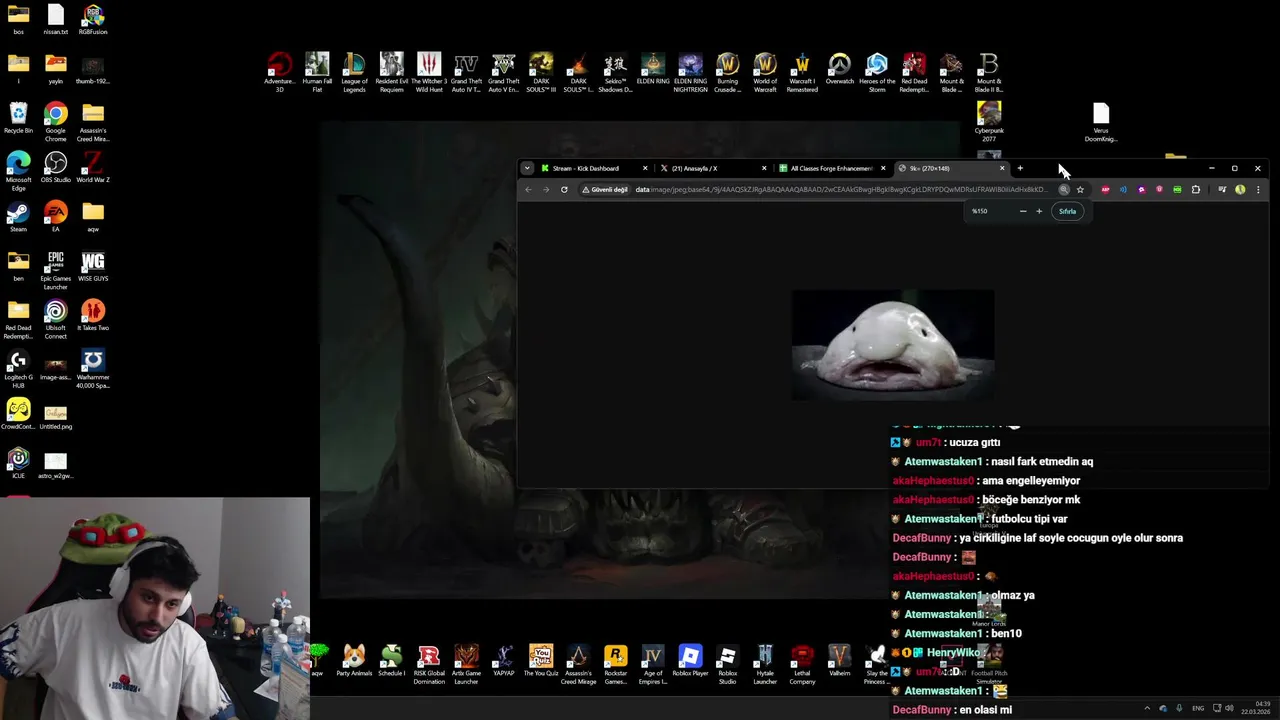Click the Sıfırla zoom reset button
Screen dimensions: 1280x720
(x=1068, y=211)
